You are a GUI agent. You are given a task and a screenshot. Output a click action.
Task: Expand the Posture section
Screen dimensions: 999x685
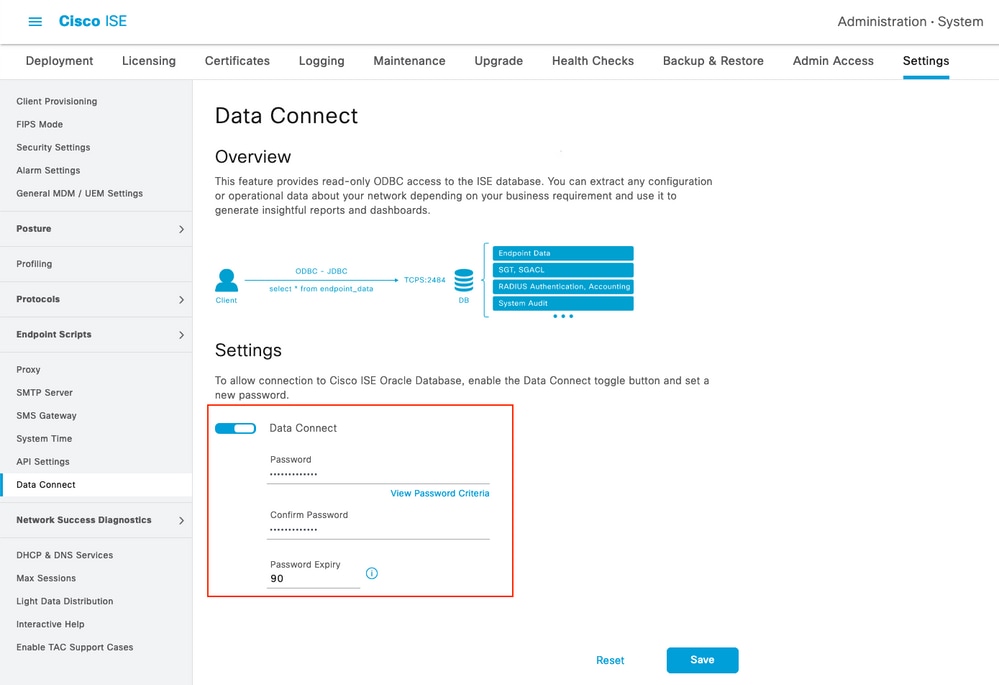point(96,229)
